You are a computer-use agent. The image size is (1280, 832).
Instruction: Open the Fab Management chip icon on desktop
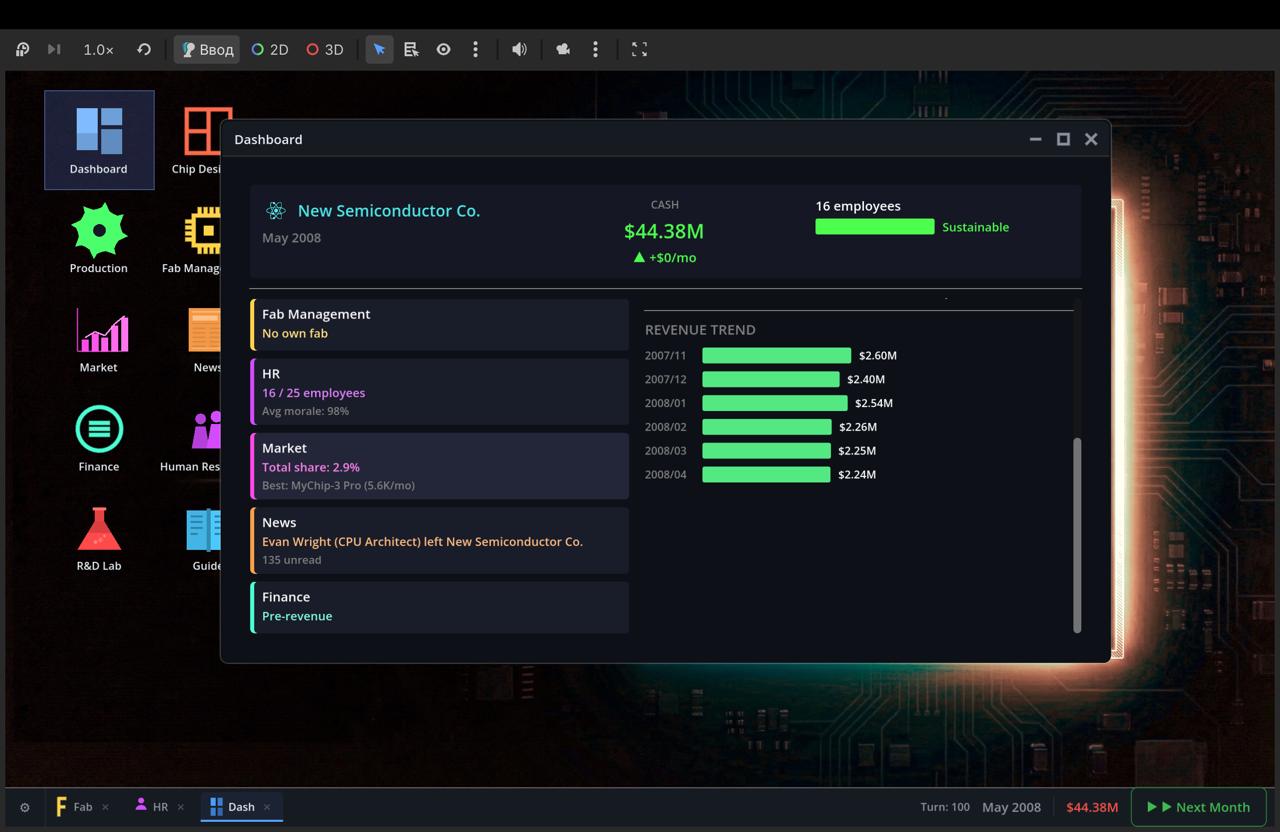[x=198, y=239]
